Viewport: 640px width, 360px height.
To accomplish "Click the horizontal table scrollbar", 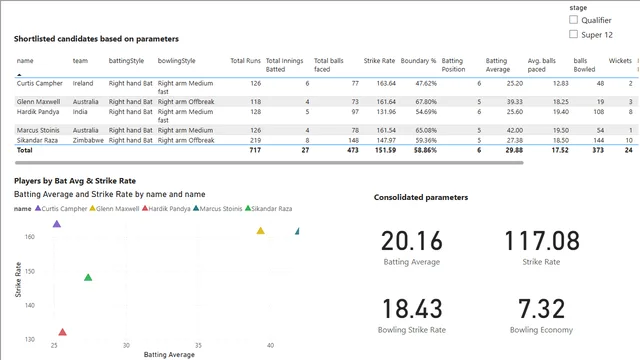I will pyautogui.click(x=269, y=162).
